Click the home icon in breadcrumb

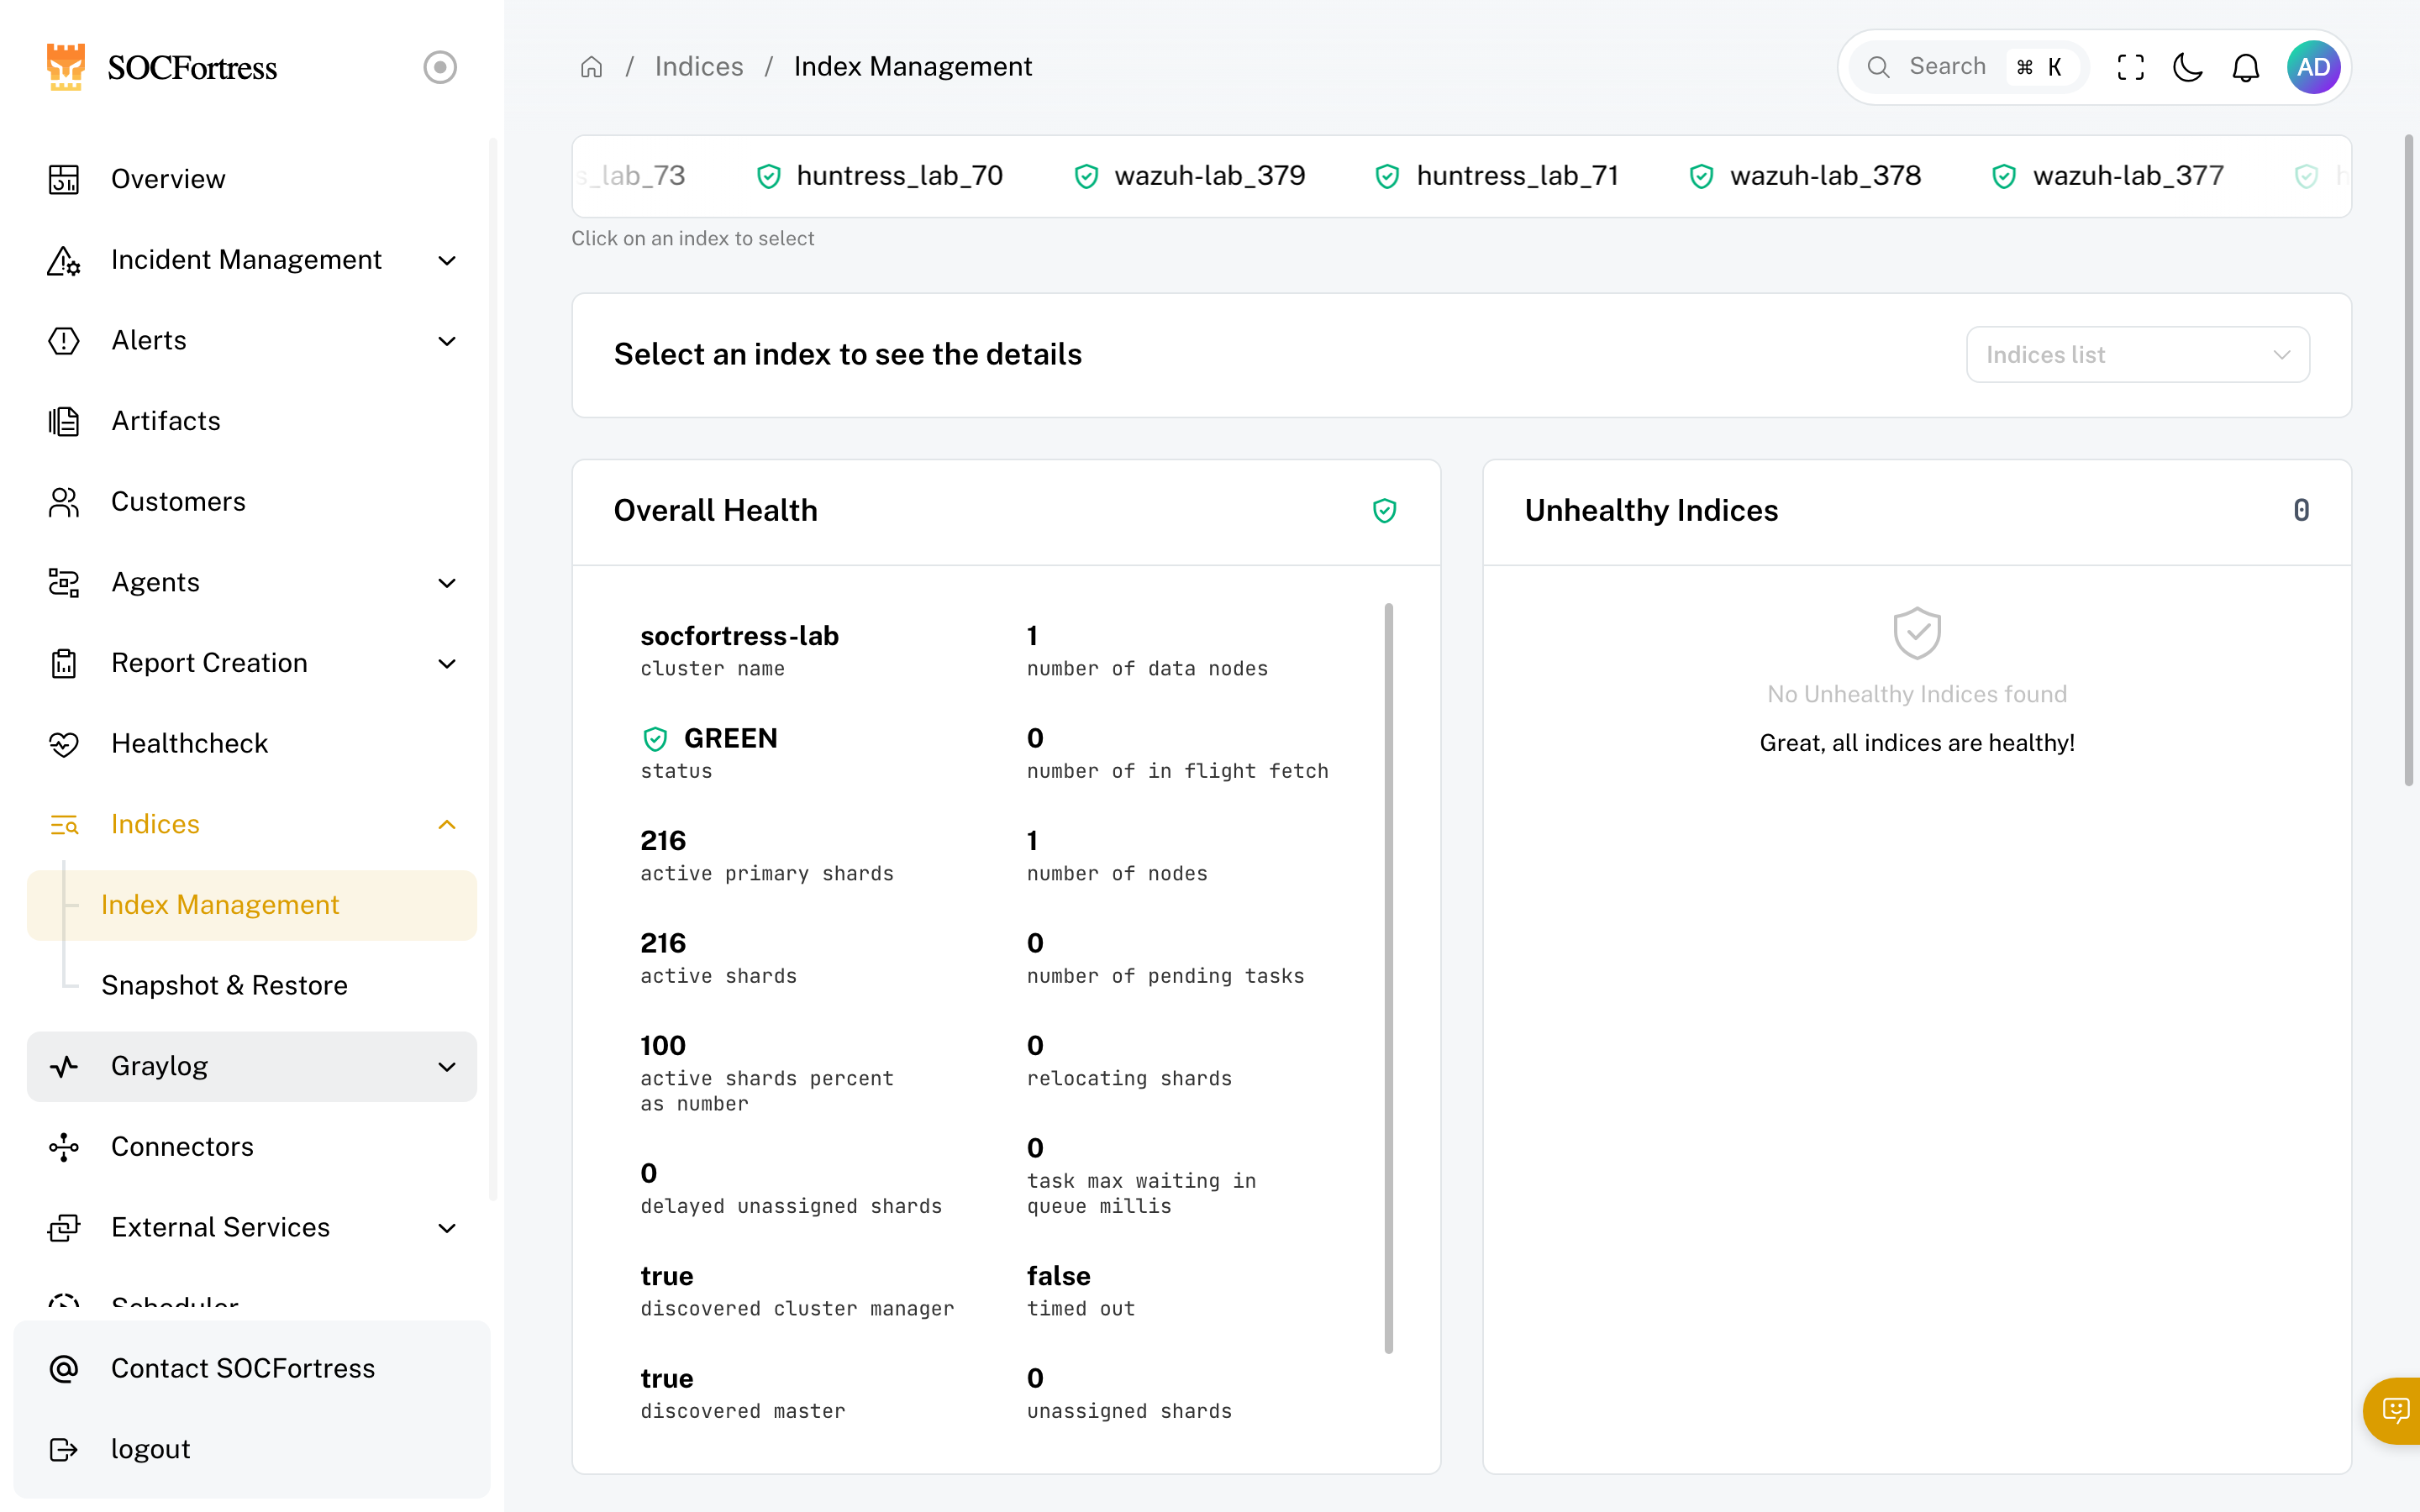(x=591, y=66)
